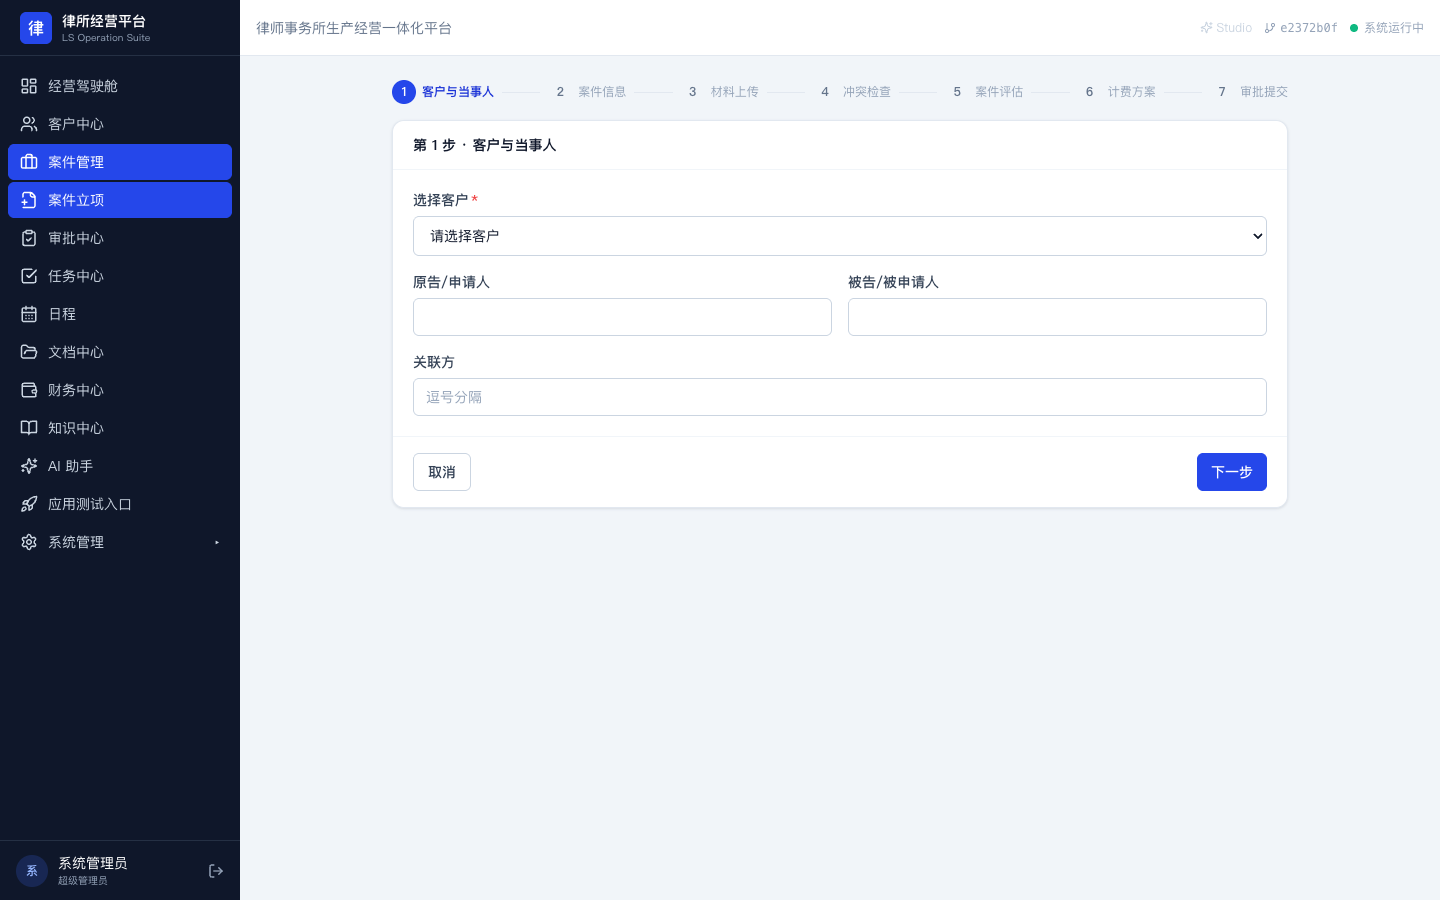Click the 审批中心 clipboard icon
The height and width of the screenshot is (900, 1440).
pyautogui.click(x=29, y=238)
